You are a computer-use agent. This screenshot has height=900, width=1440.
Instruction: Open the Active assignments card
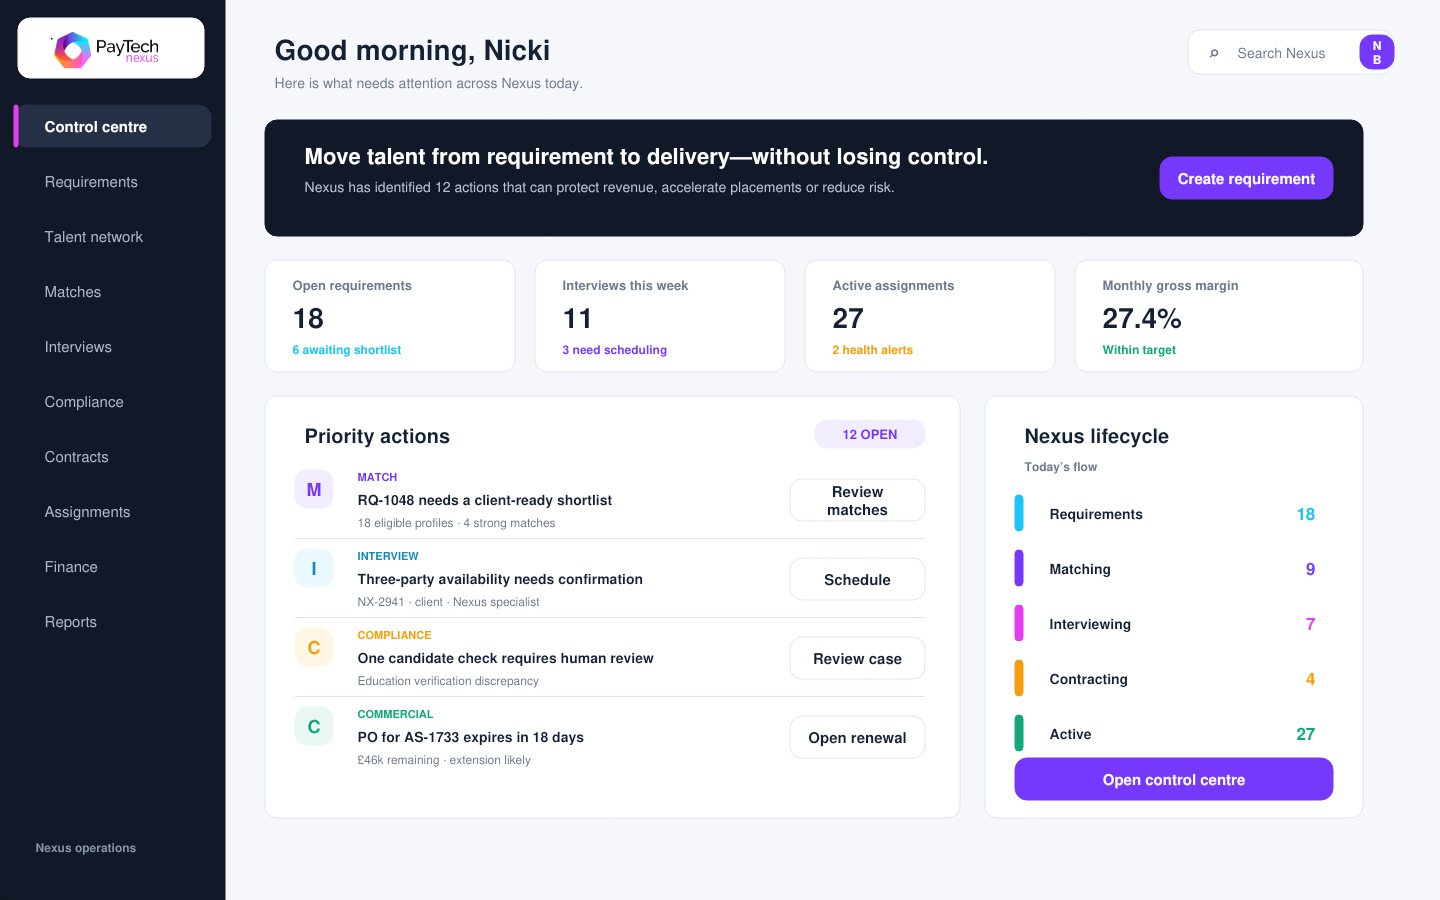point(930,316)
